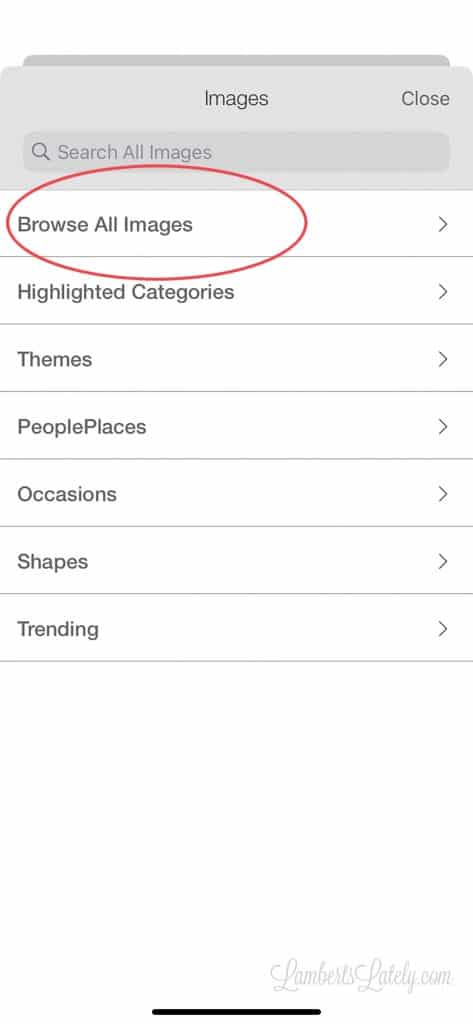Image resolution: width=473 pixels, height=1024 pixels.
Task: Tap the magnifying glass search icon
Action: click(41, 152)
